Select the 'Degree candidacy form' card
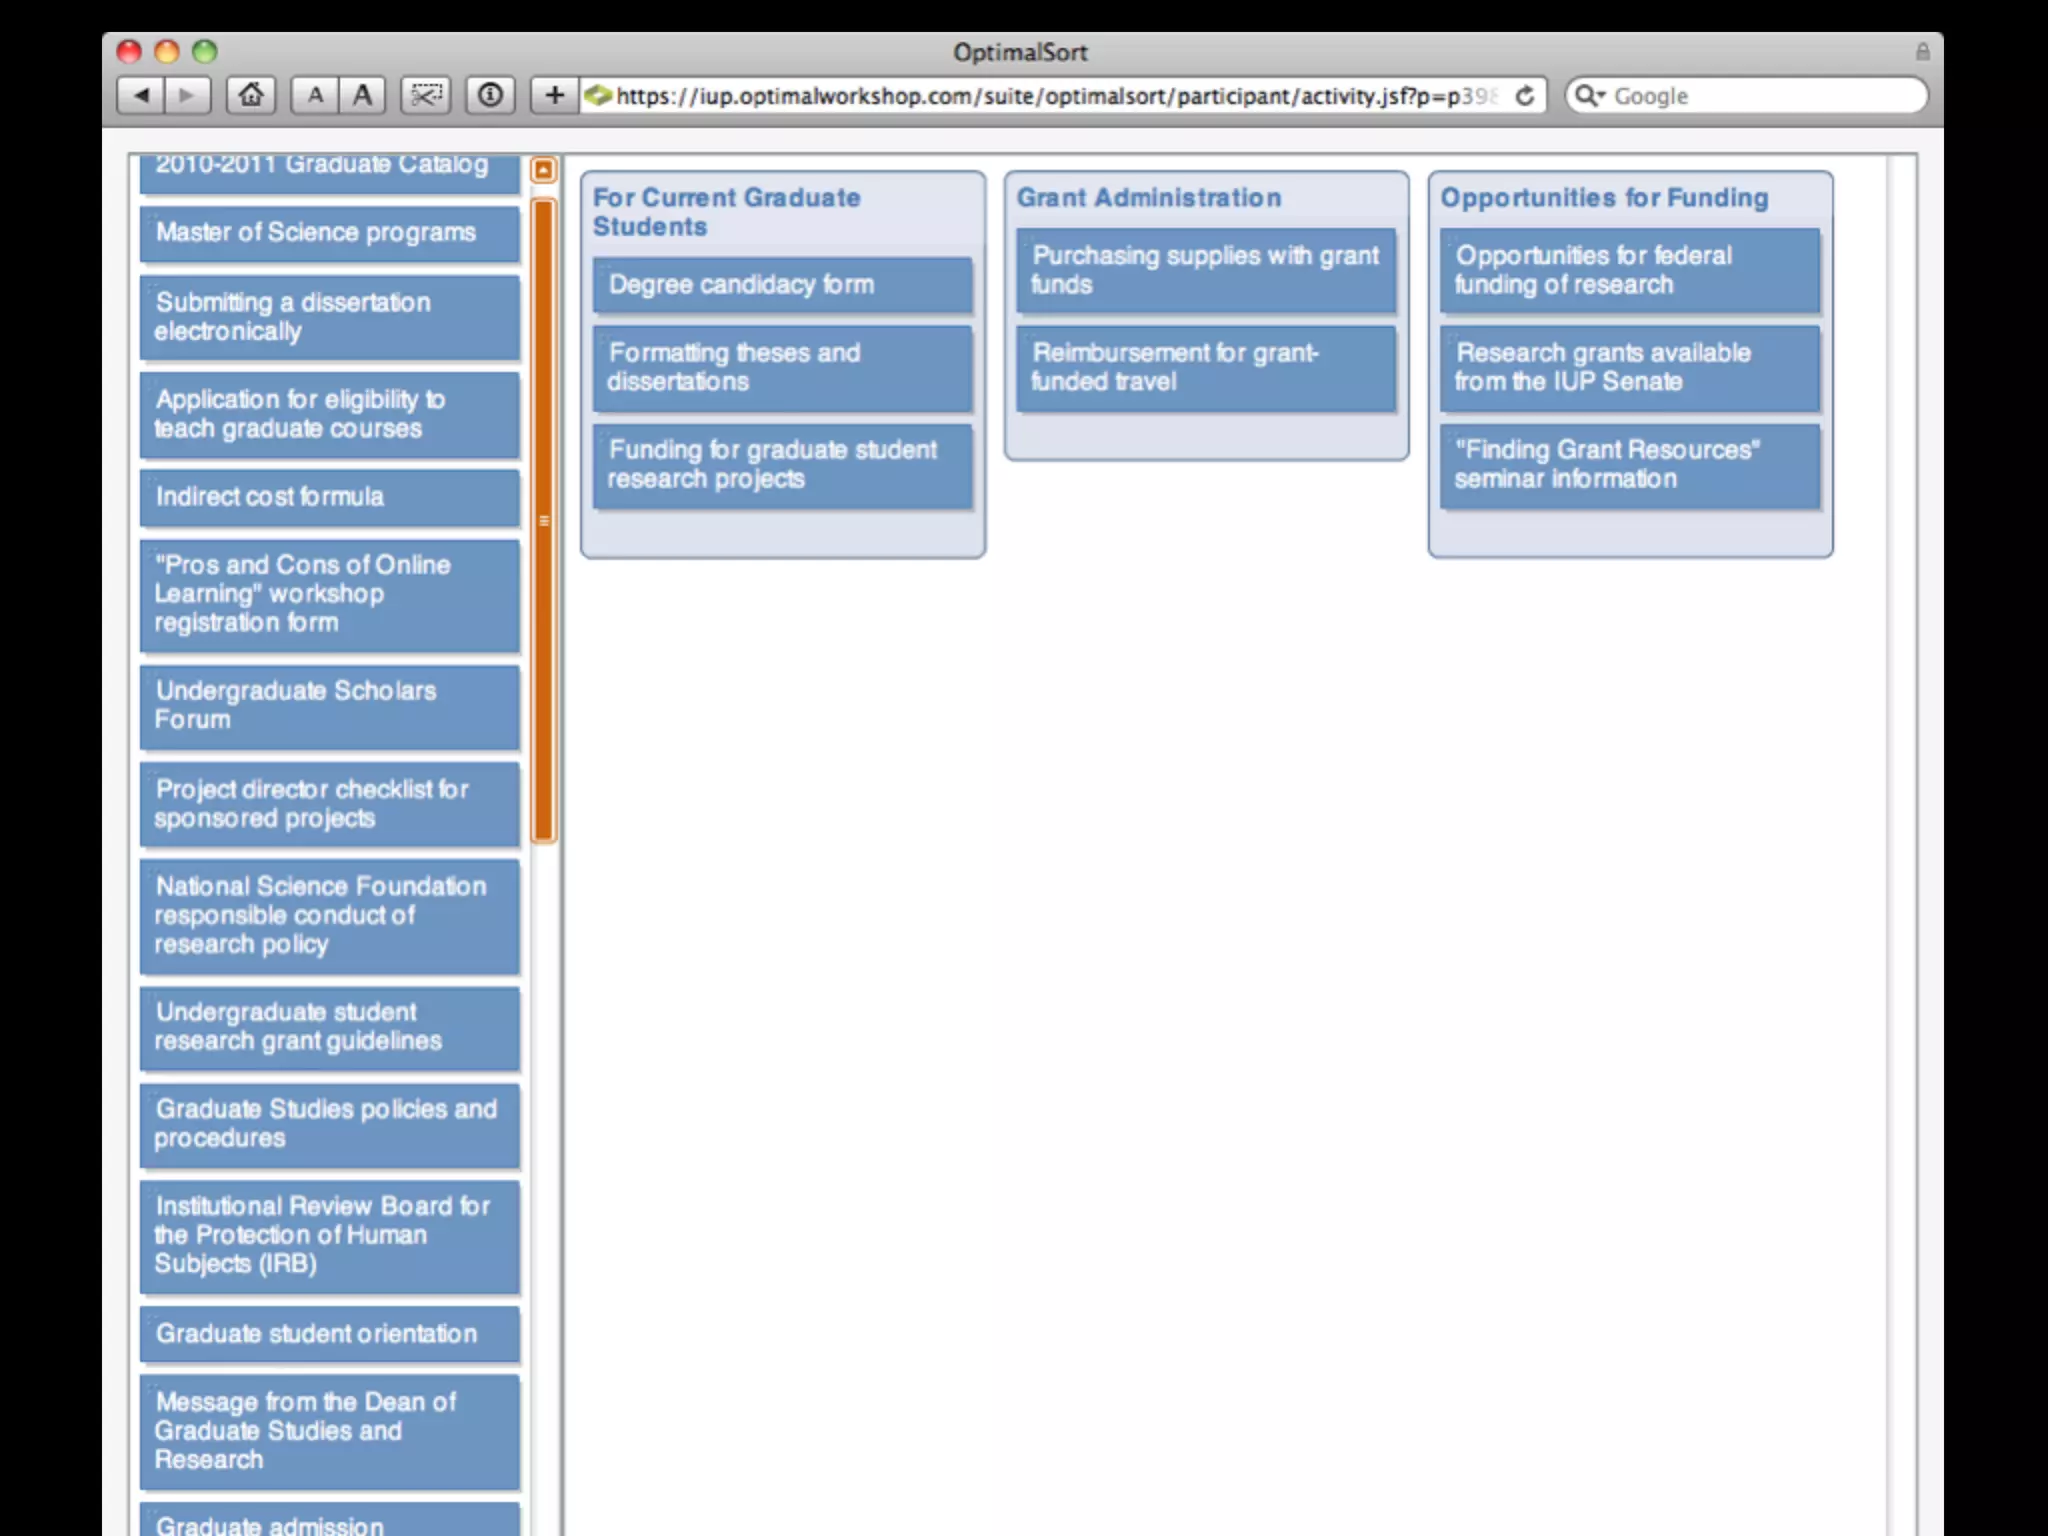This screenshot has height=1536, width=2048. pos(782,285)
